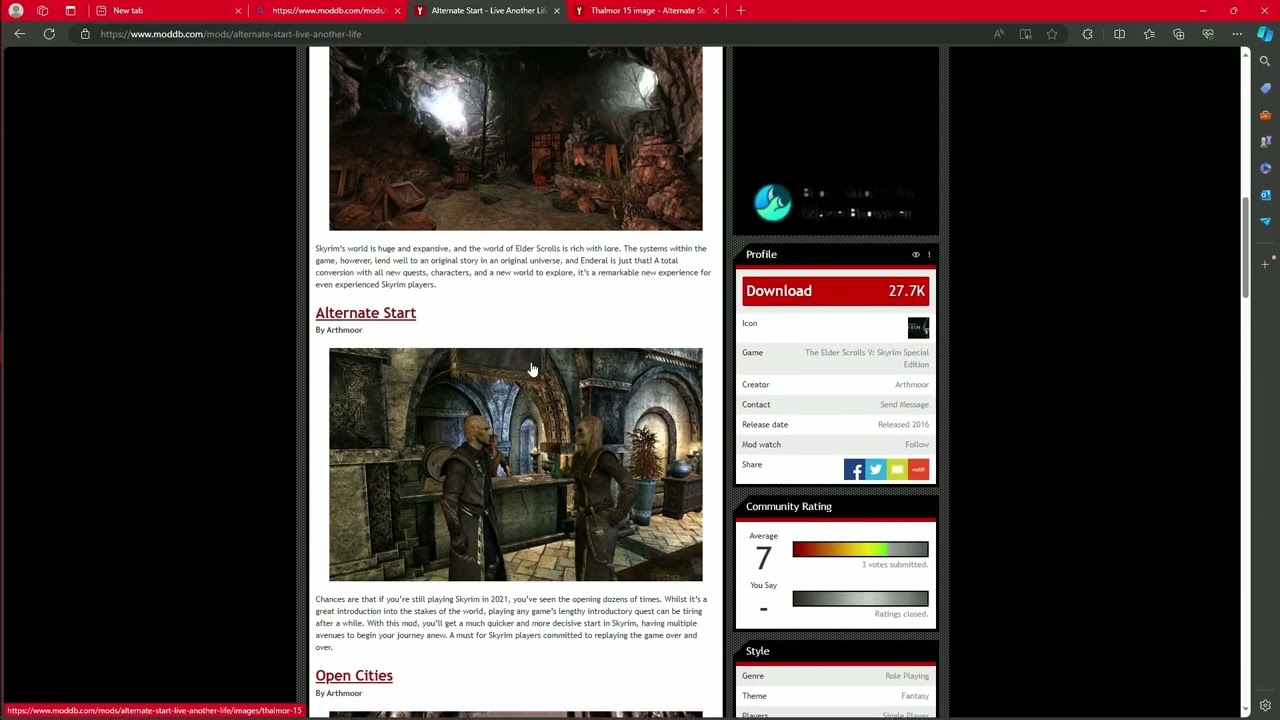Close the Thalmor 15 image tab

coord(716,10)
